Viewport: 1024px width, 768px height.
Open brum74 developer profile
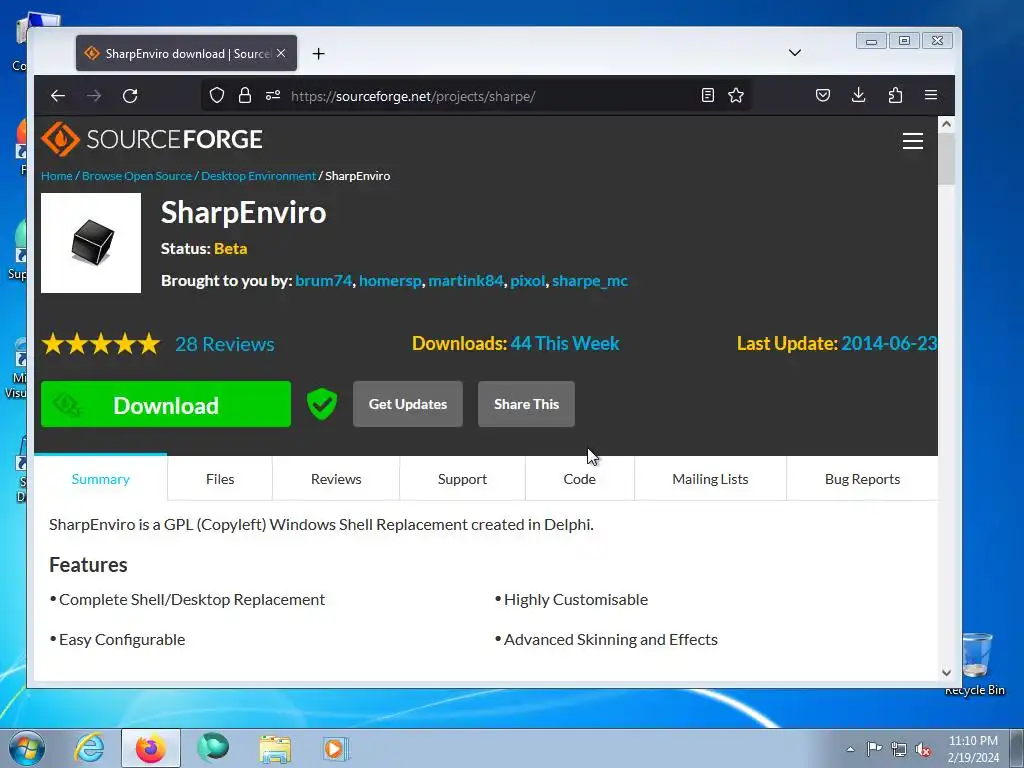324,281
